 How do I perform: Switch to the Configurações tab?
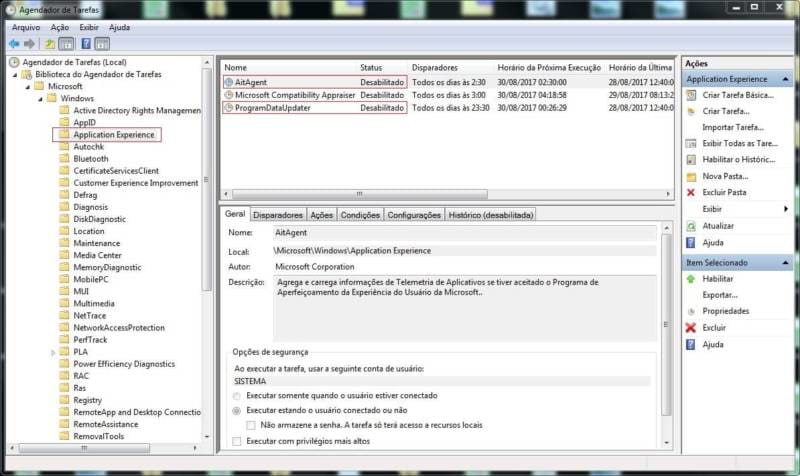pyautogui.click(x=414, y=215)
